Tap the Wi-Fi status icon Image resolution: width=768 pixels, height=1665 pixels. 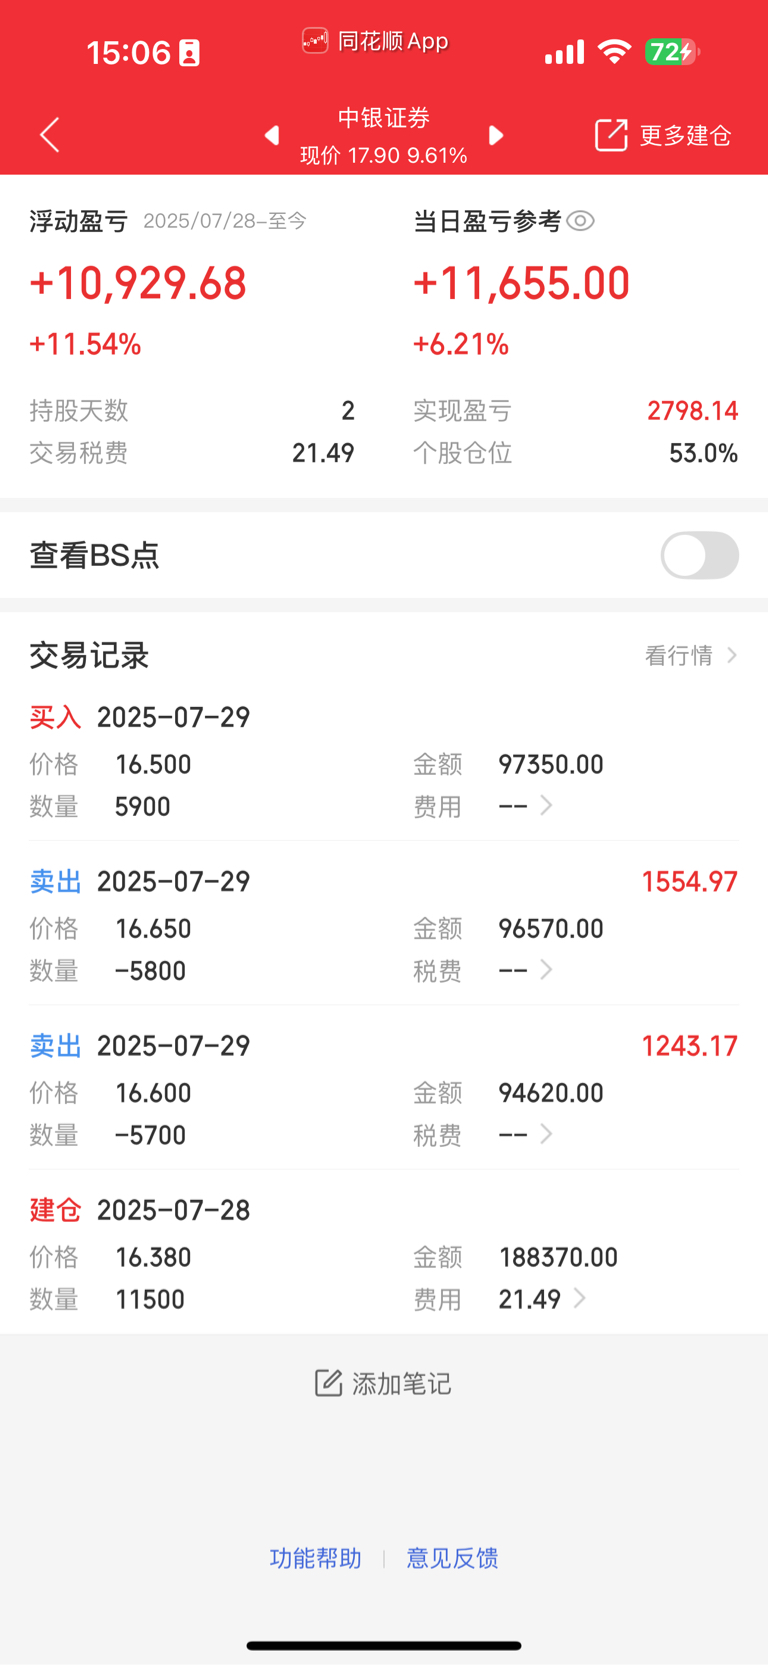pos(614,52)
